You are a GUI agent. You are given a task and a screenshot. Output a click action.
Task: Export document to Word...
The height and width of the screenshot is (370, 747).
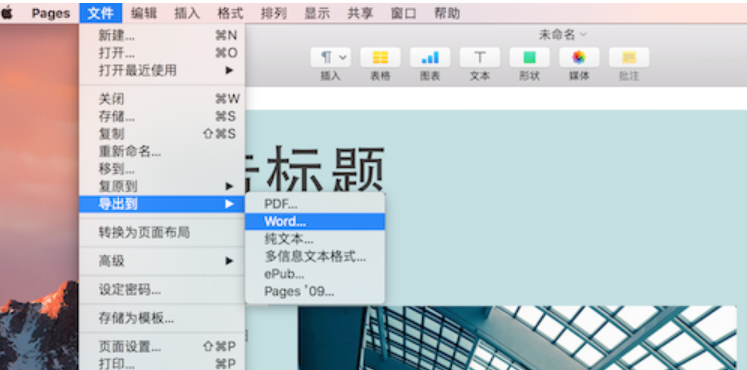click(315, 221)
